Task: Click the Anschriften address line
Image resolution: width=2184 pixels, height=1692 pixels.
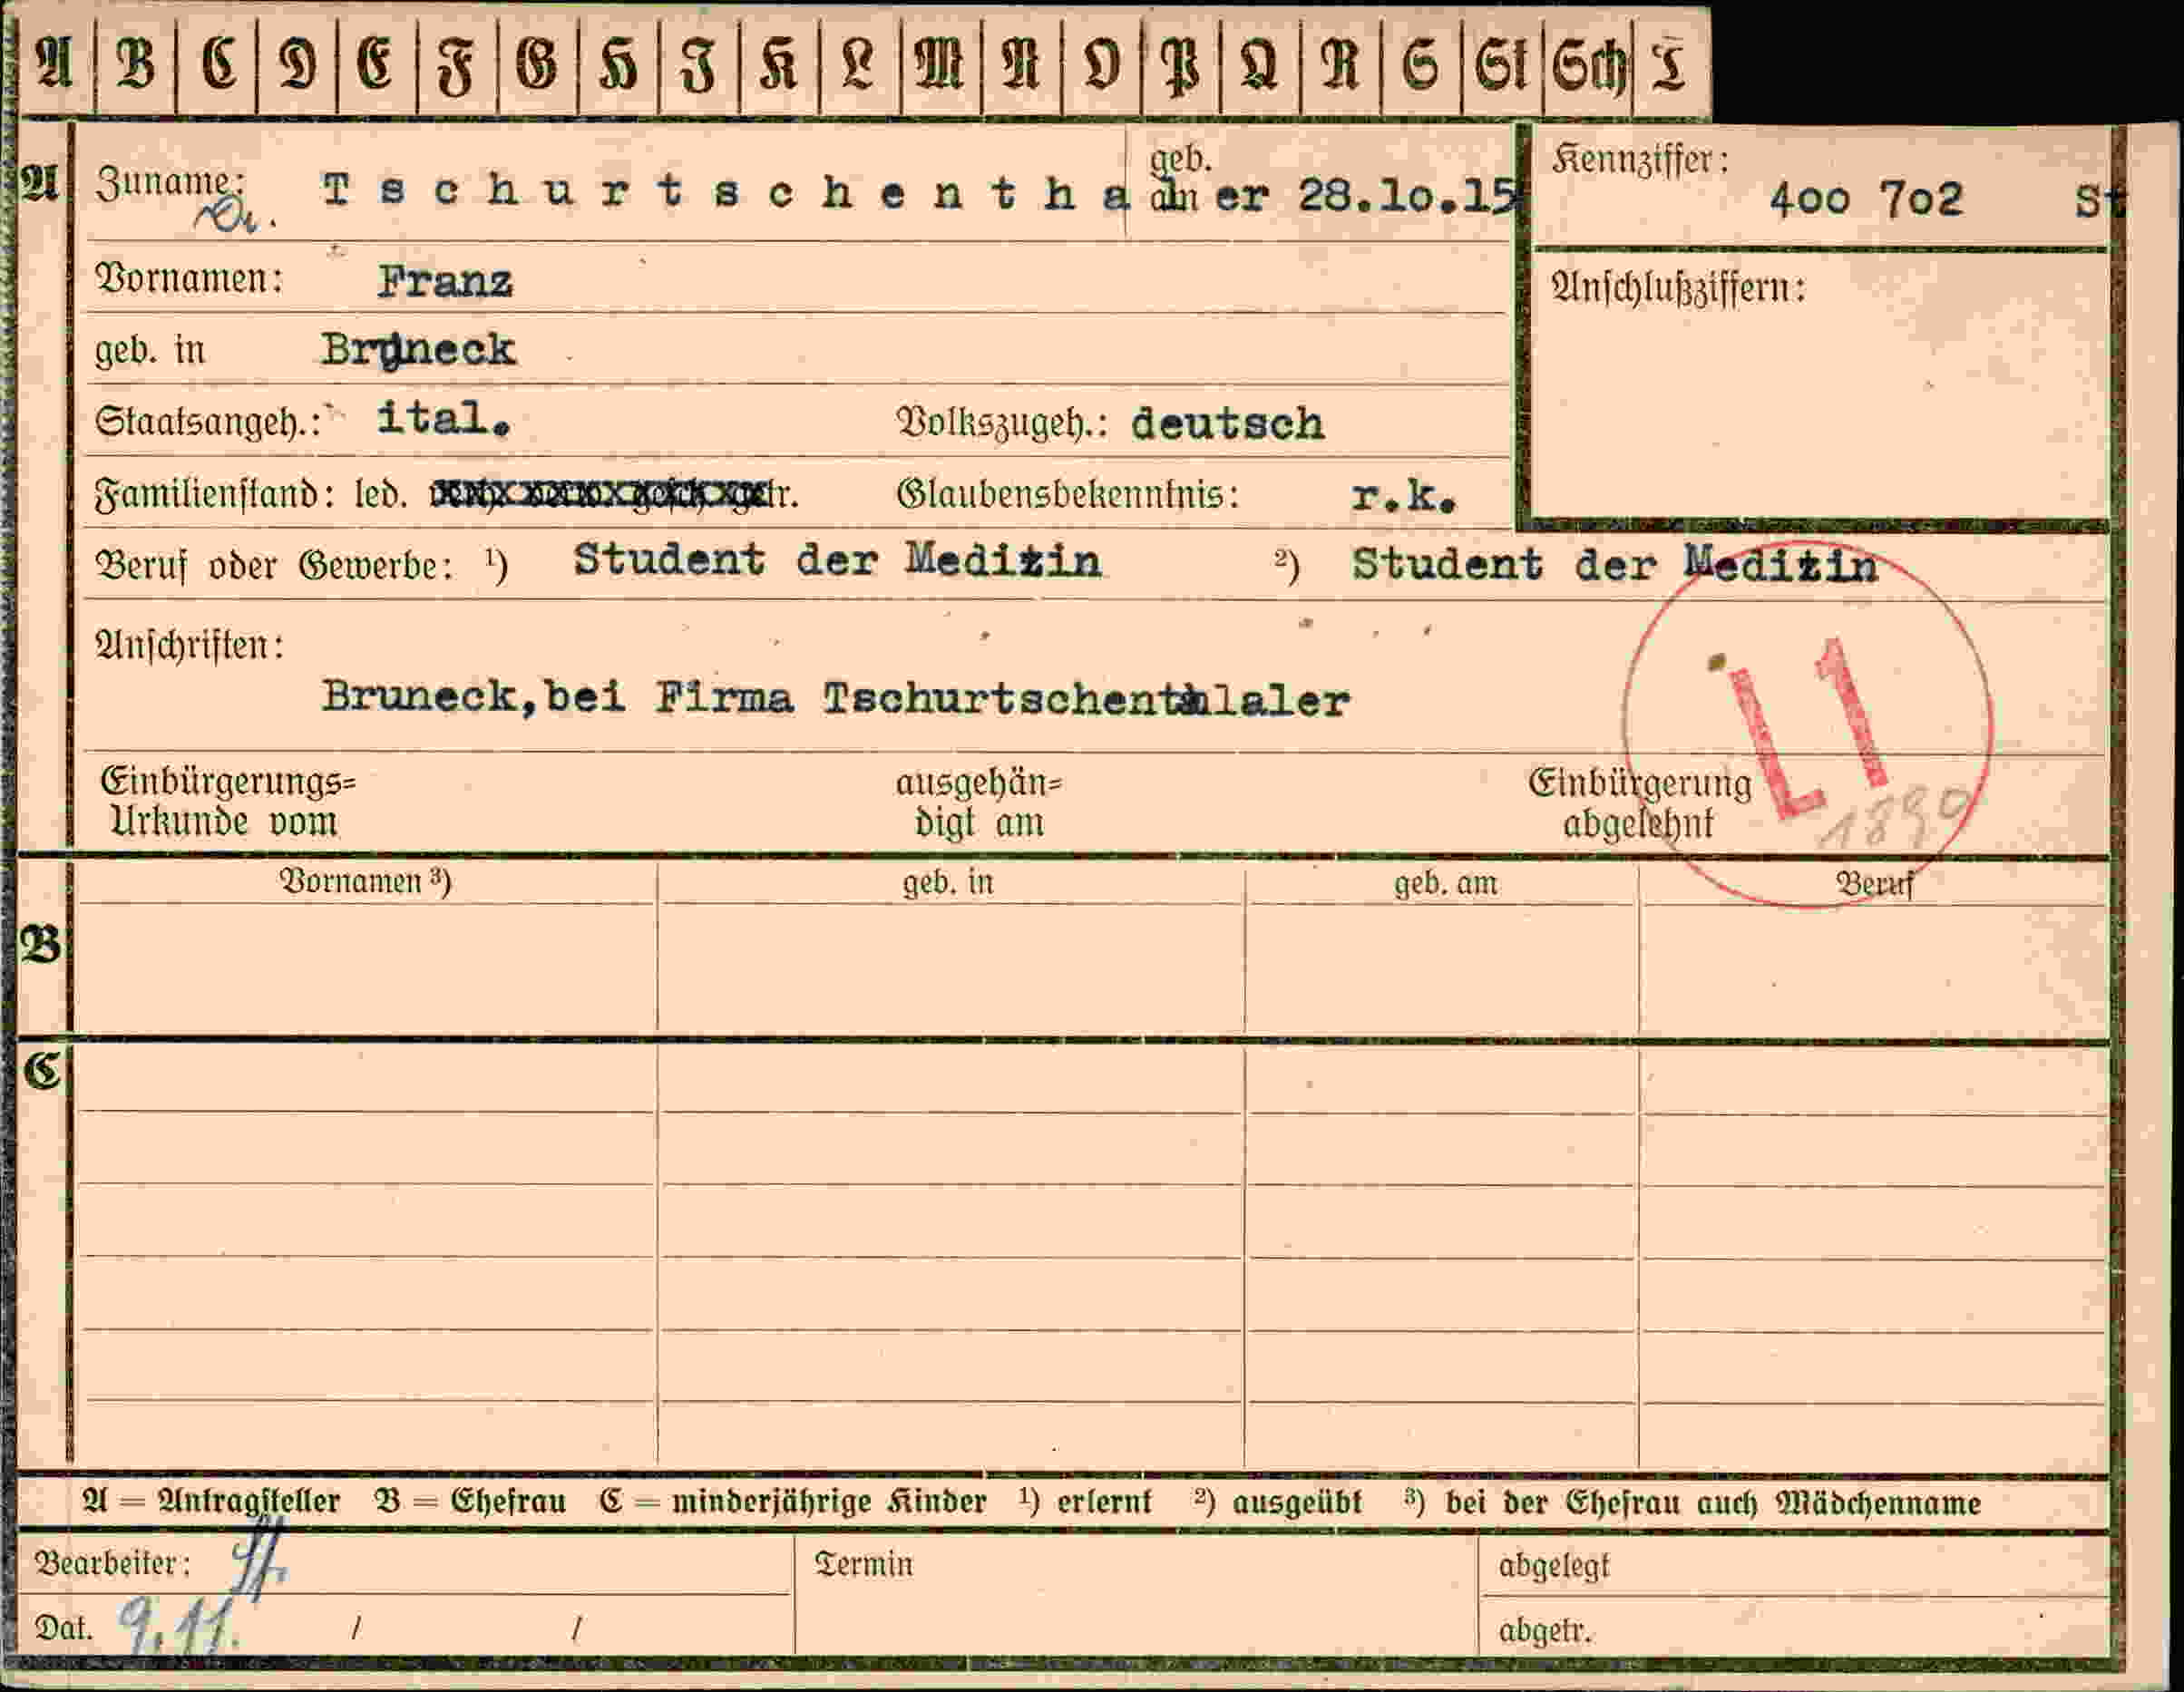Action: [x=836, y=698]
